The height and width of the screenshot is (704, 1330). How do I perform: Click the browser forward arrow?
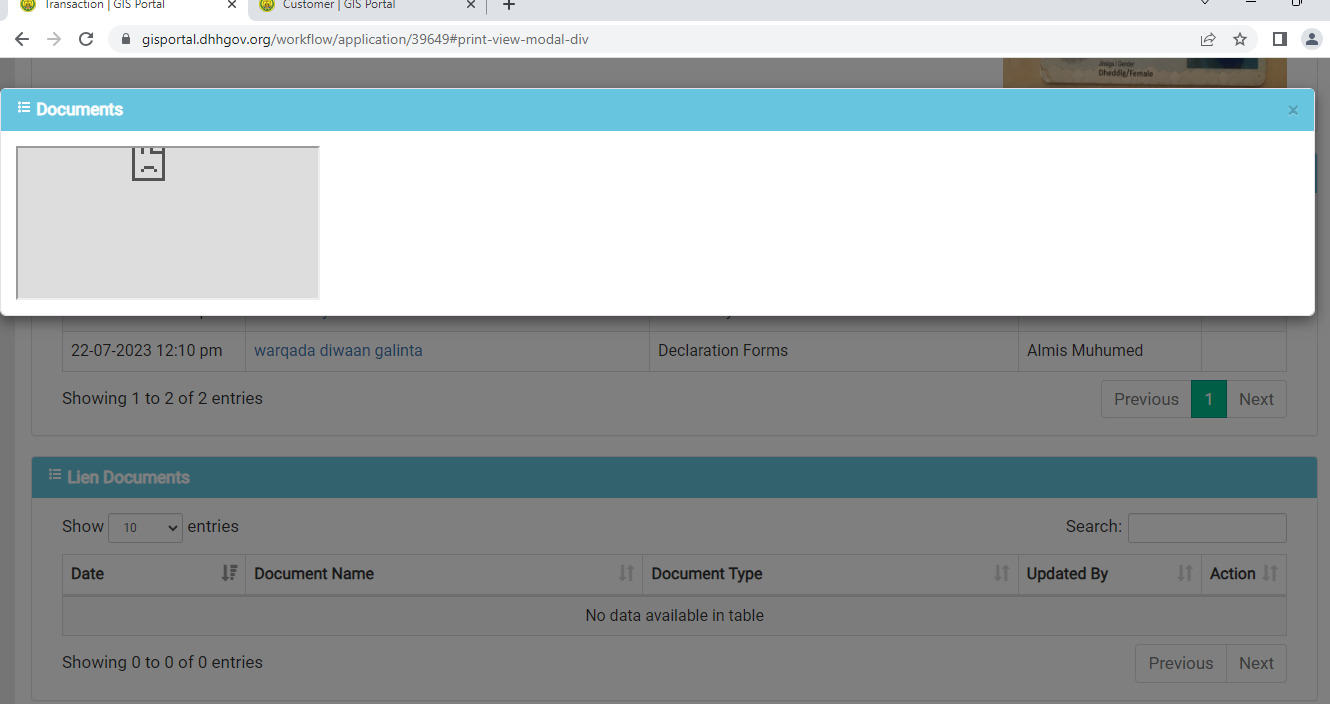[x=54, y=39]
